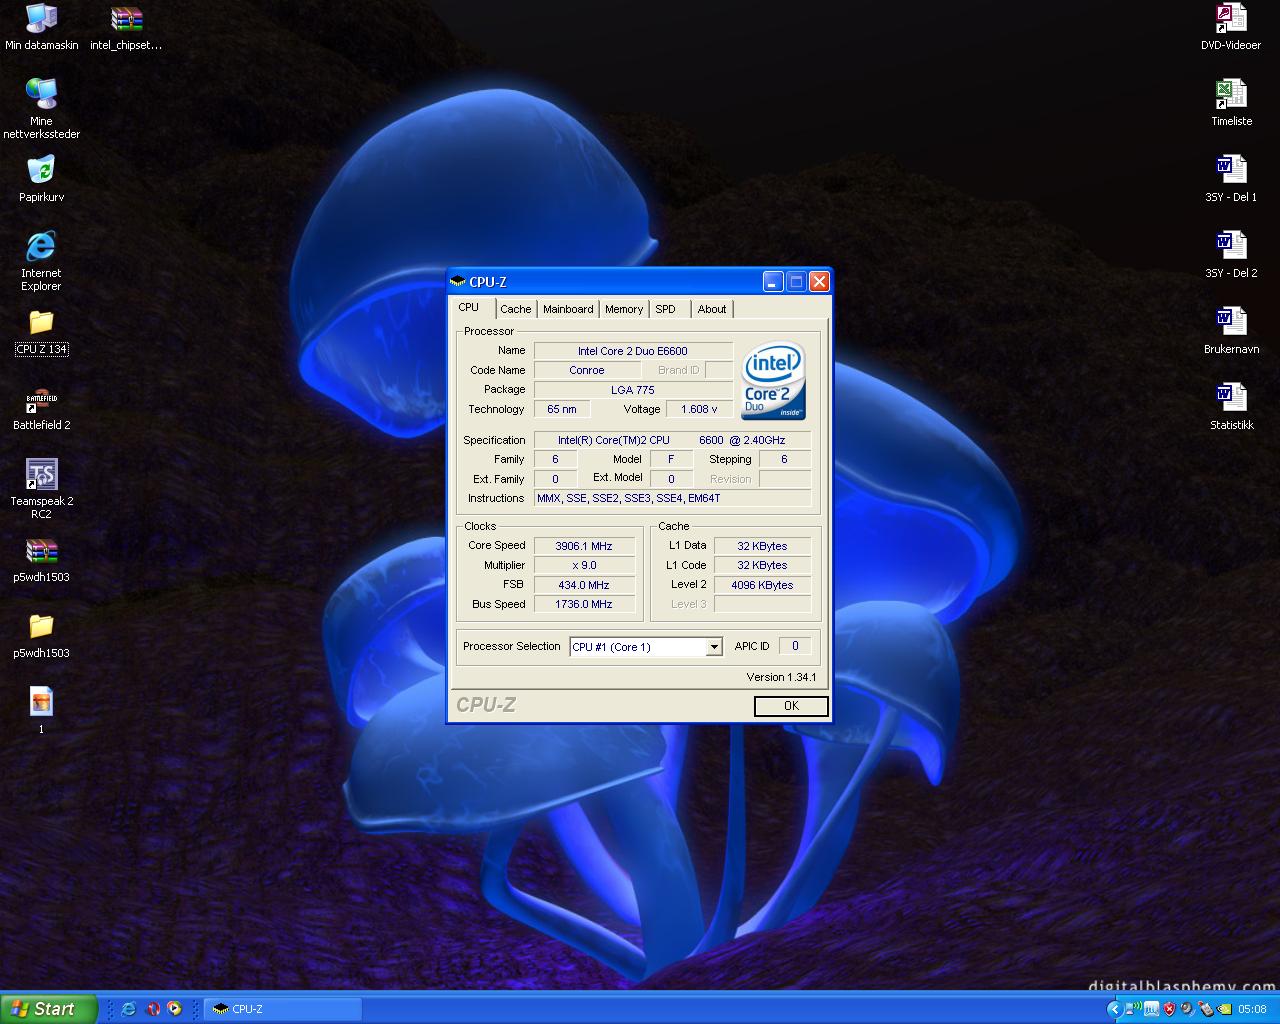Click the Instructions field listing MMX, SSE
This screenshot has height=1024, width=1280.
pyautogui.click(x=672, y=498)
